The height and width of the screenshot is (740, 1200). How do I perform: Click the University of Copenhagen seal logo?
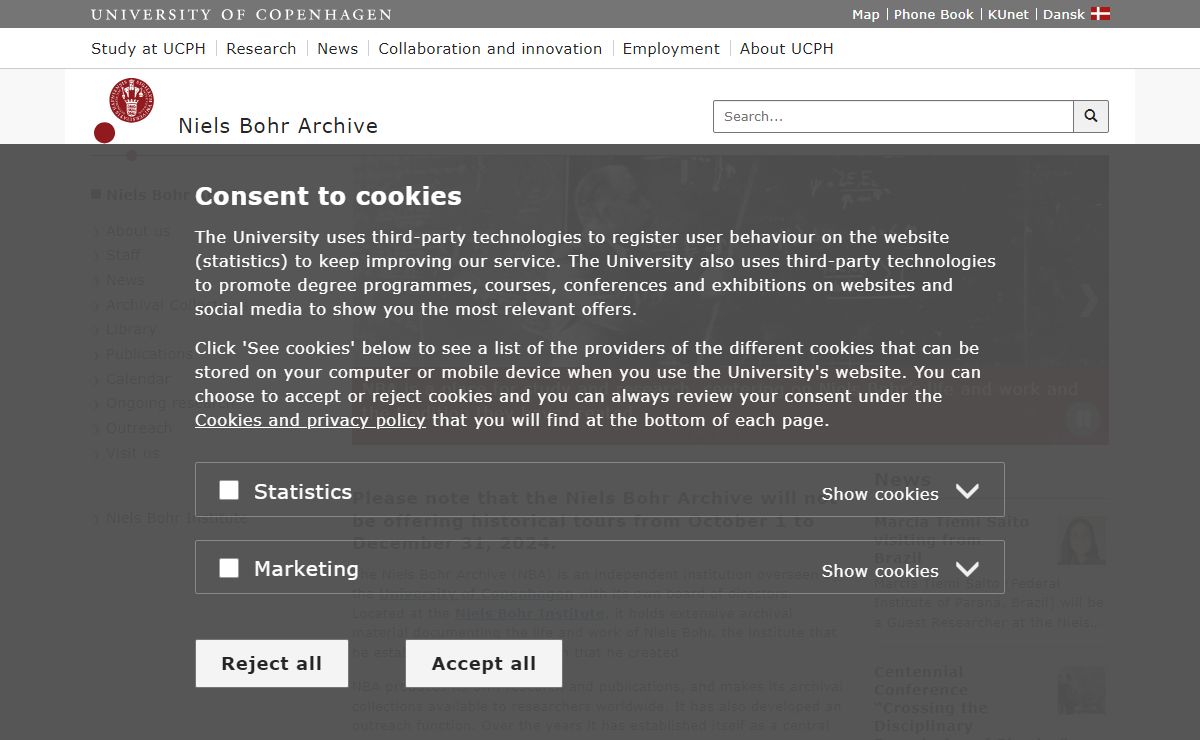click(x=131, y=102)
